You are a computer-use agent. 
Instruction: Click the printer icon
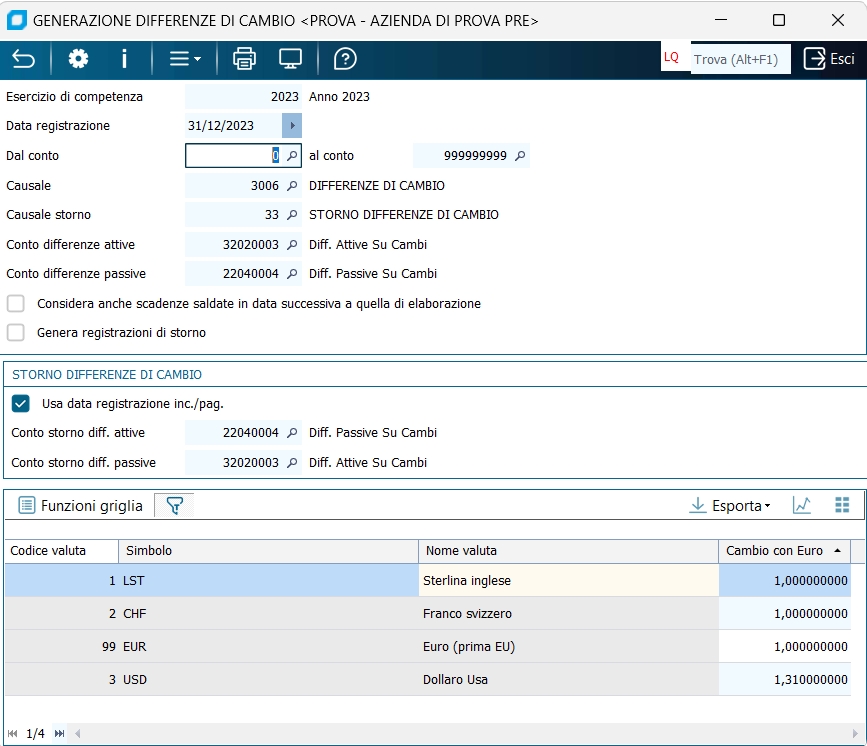tap(244, 59)
